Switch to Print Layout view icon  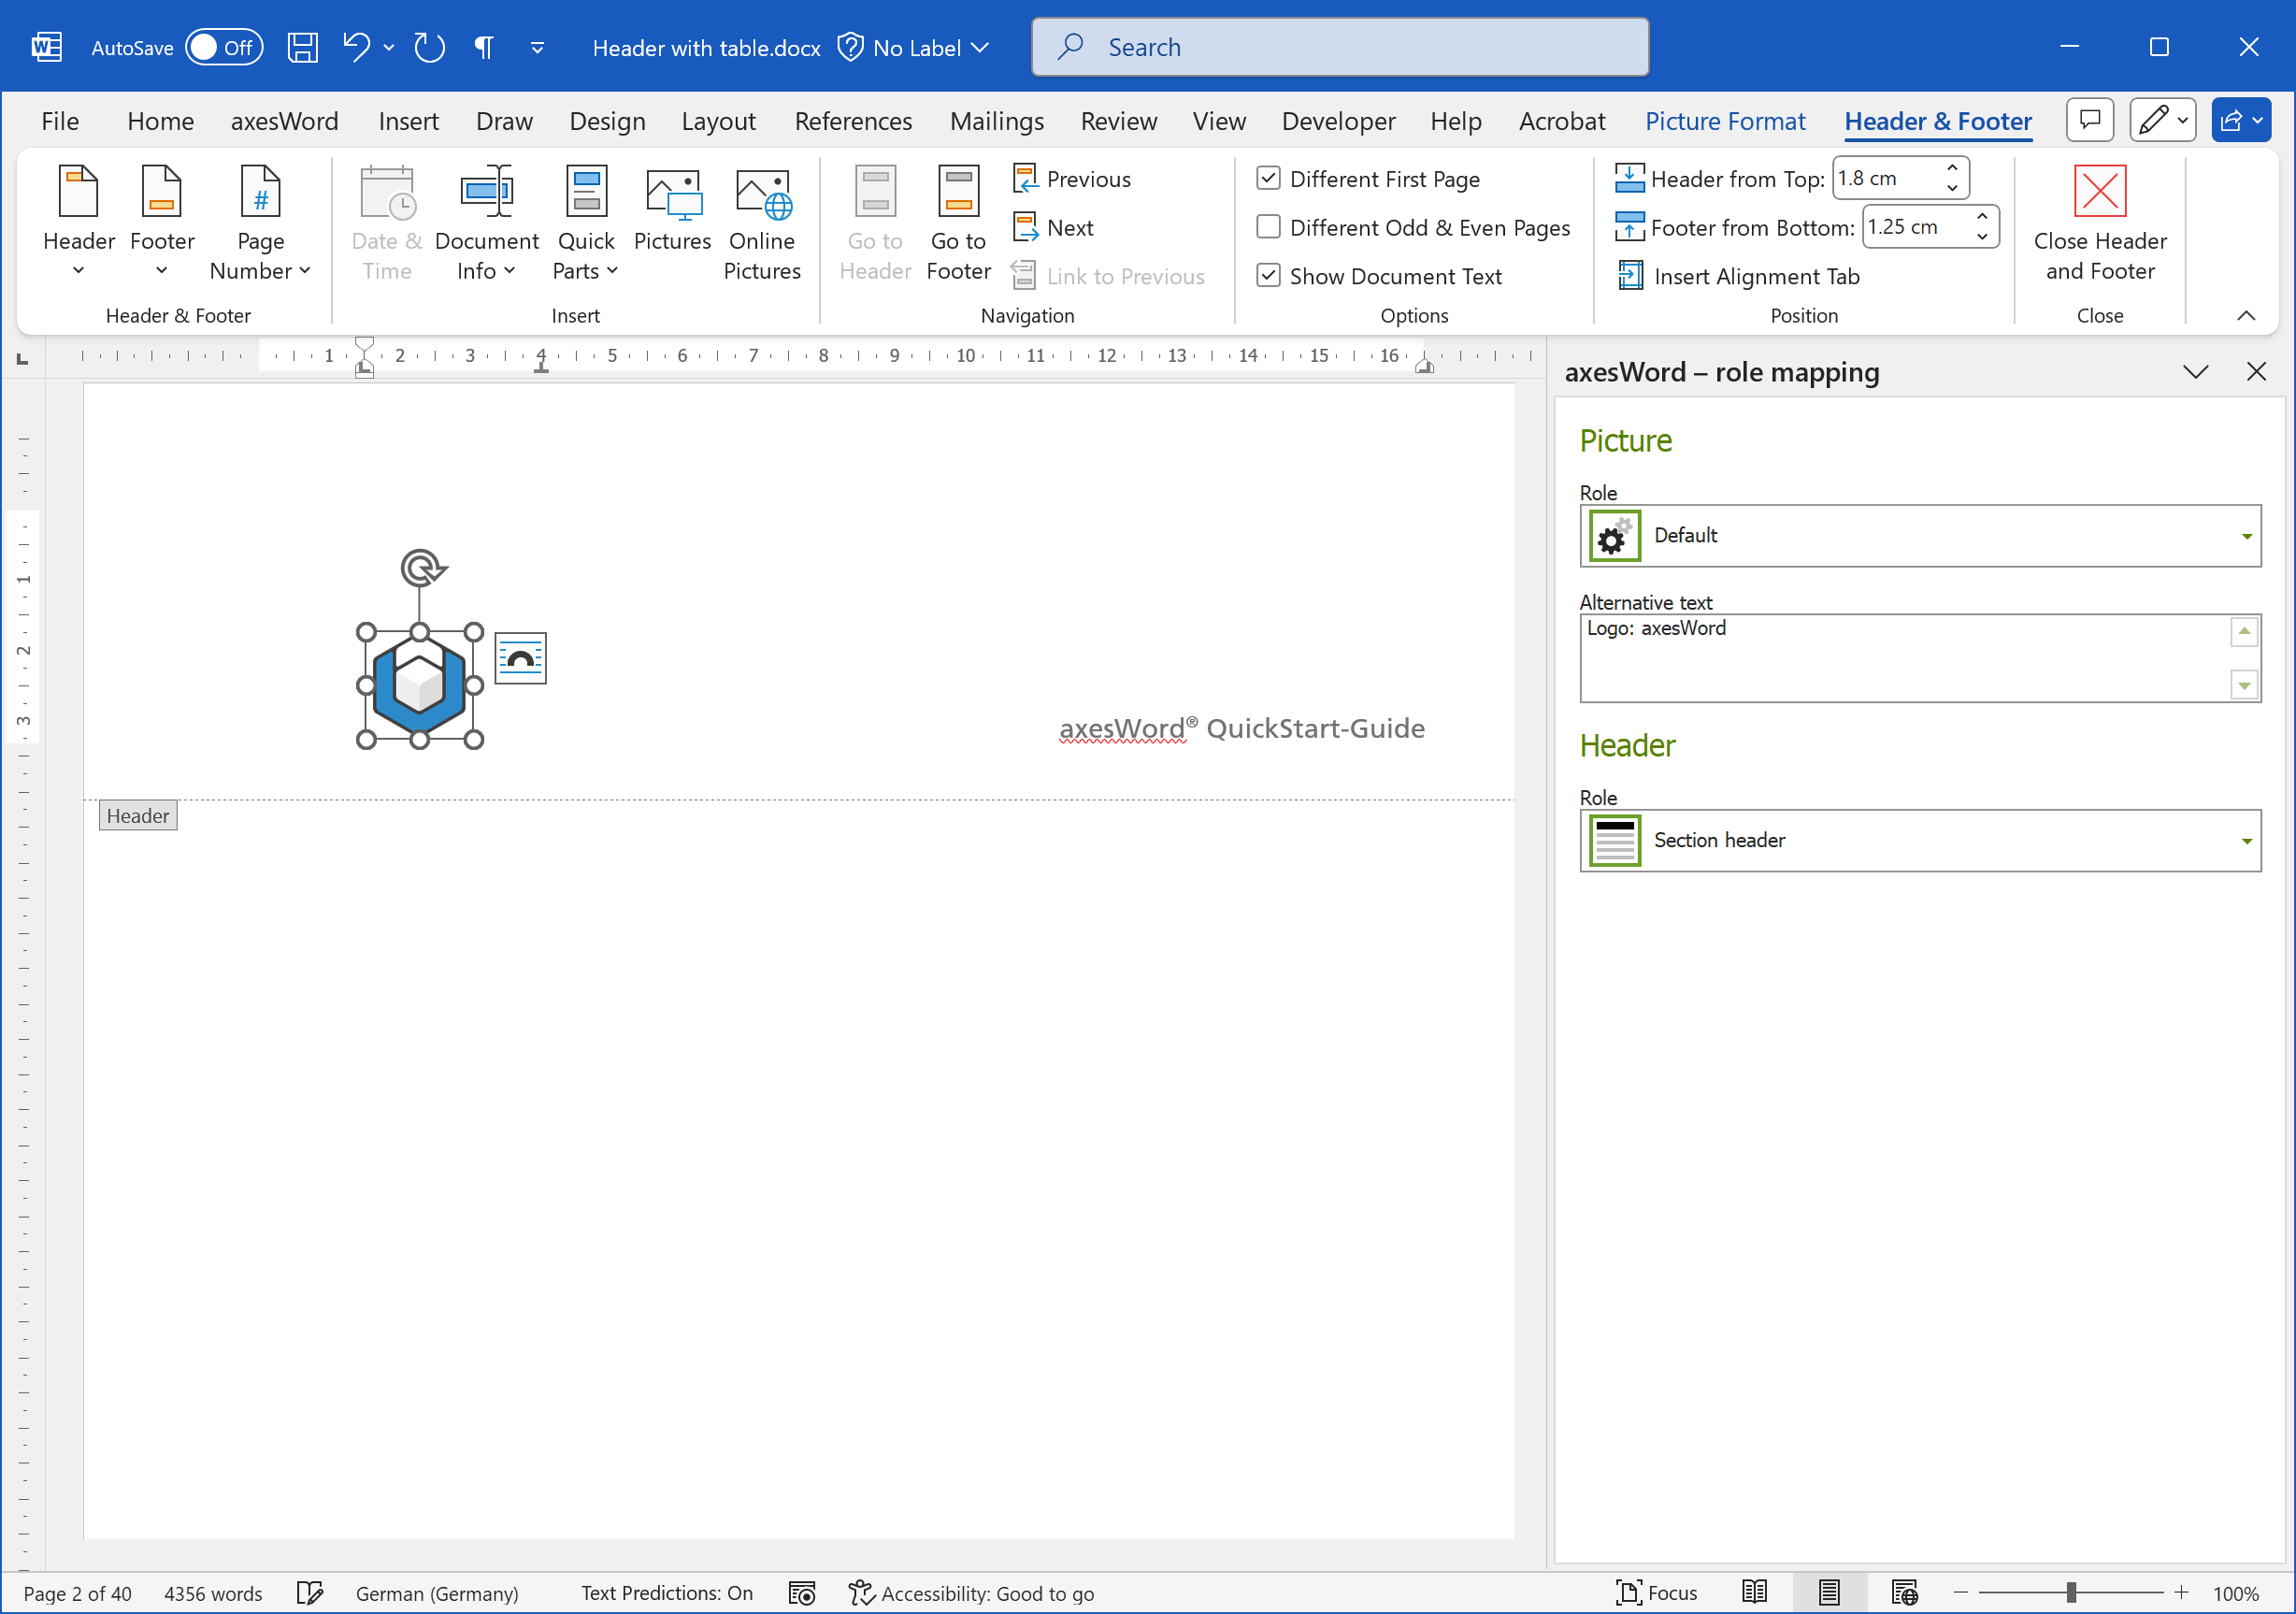click(x=1829, y=1592)
